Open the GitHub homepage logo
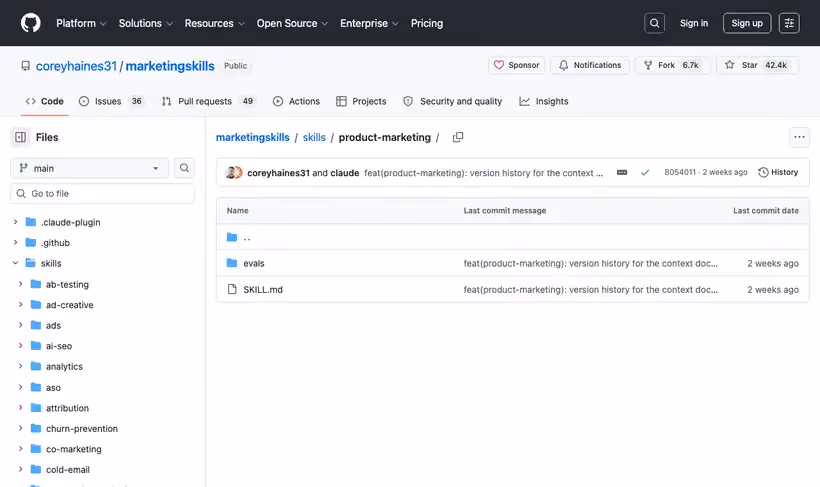Screen dimensions: 820x487 (31, 23)
